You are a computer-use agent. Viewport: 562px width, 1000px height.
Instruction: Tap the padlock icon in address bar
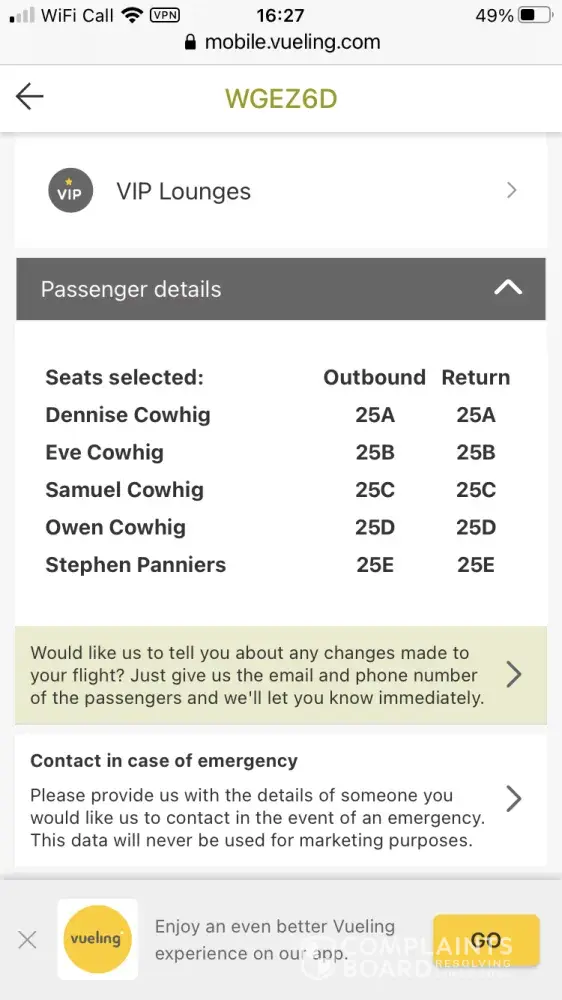click(189, 42)
